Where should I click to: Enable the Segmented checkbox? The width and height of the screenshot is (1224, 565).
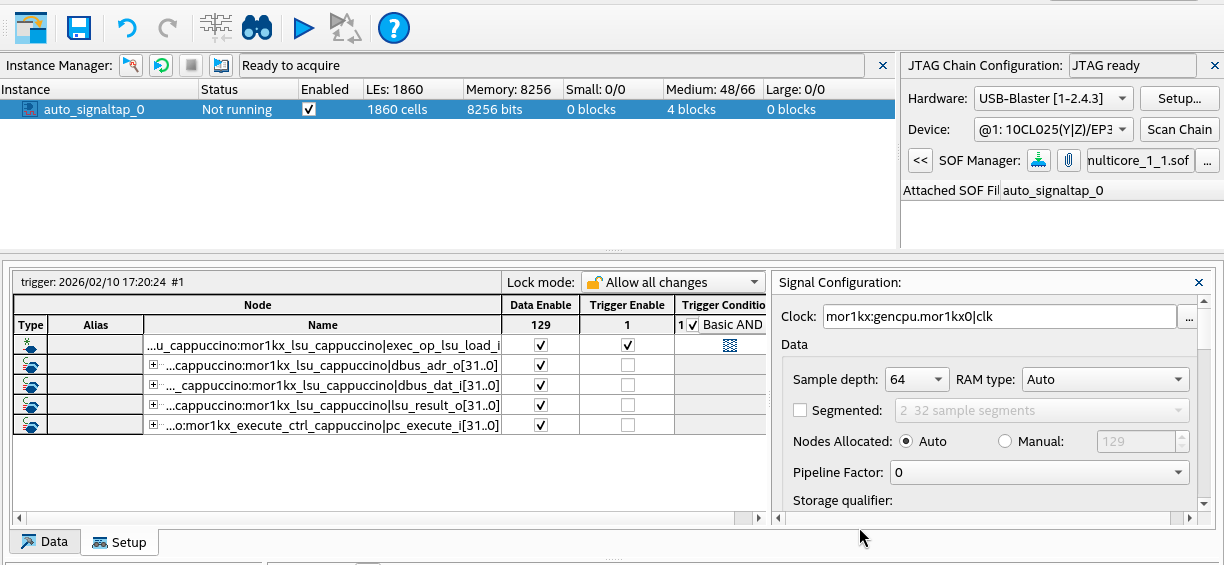[800, 410]
